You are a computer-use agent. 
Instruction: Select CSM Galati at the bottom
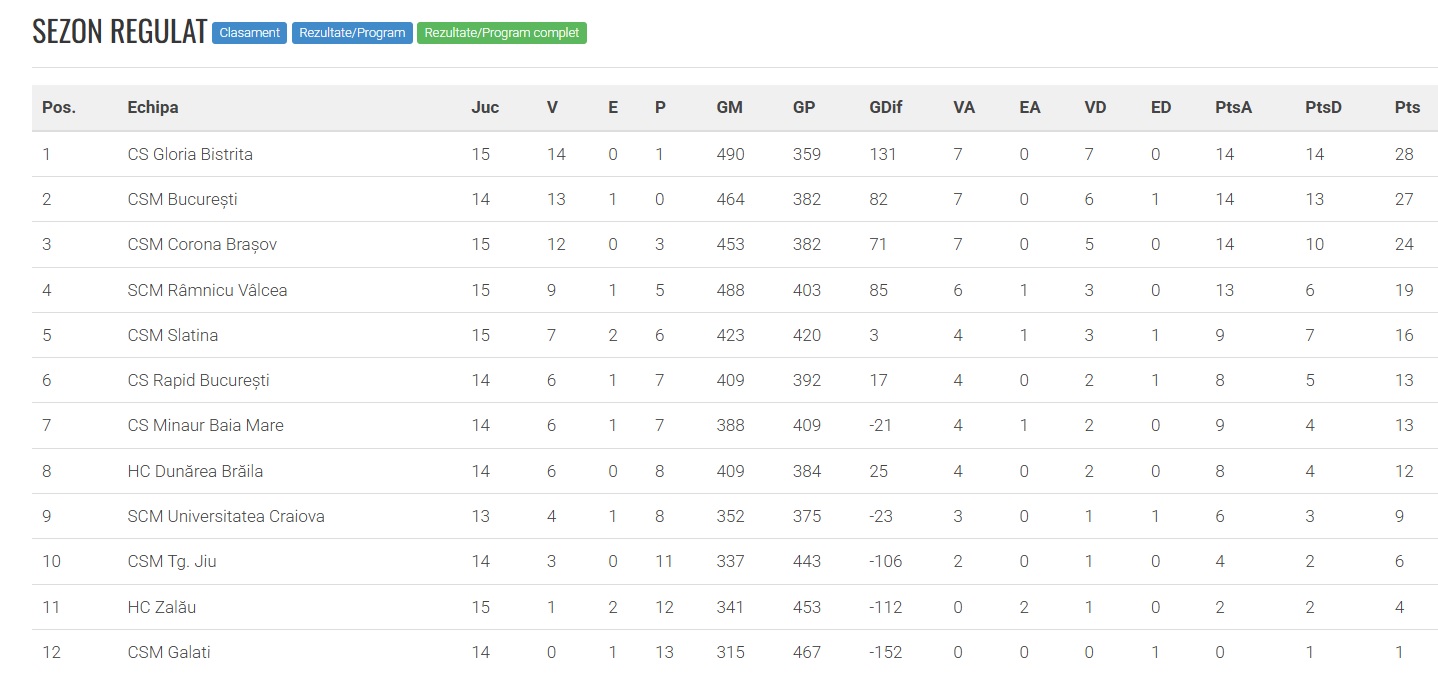click(x=169, y=652)
